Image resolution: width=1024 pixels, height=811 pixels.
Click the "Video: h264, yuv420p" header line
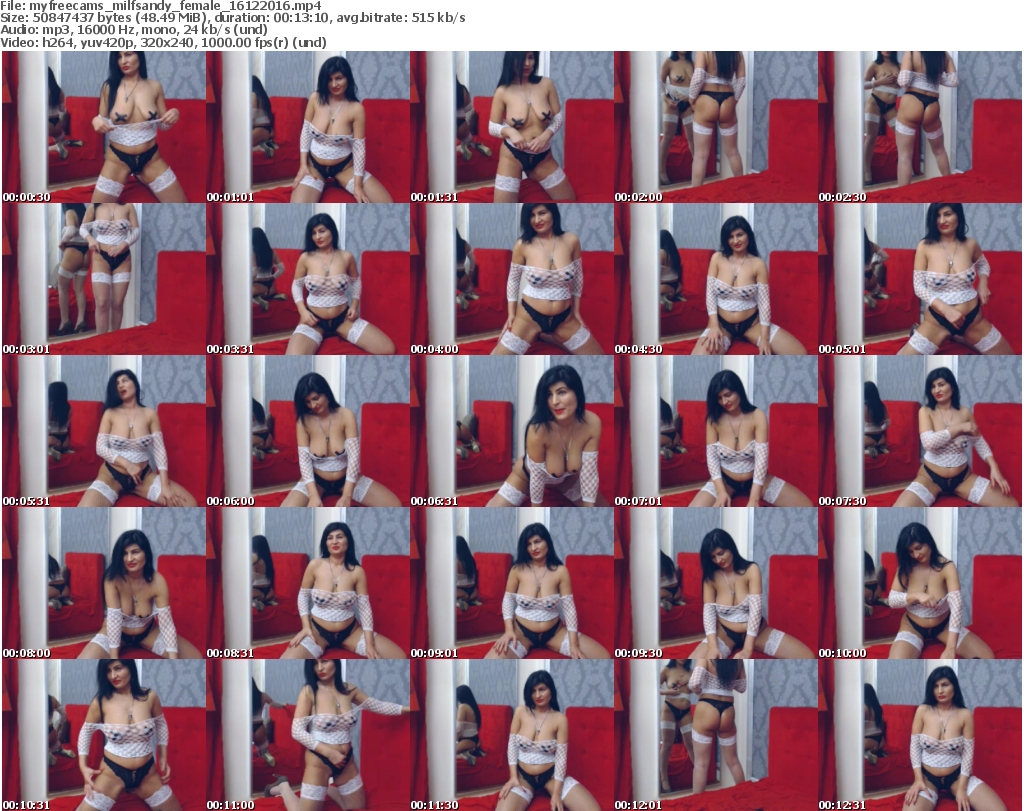163,43
